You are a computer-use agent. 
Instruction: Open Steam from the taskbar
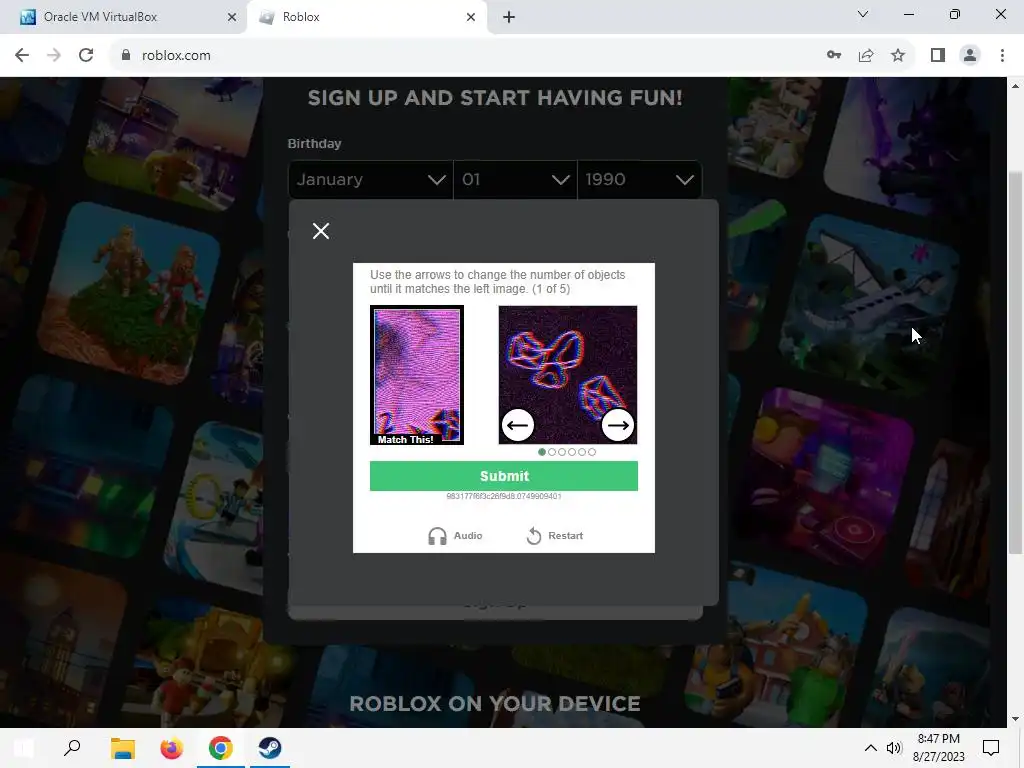[x=270, y=748]
